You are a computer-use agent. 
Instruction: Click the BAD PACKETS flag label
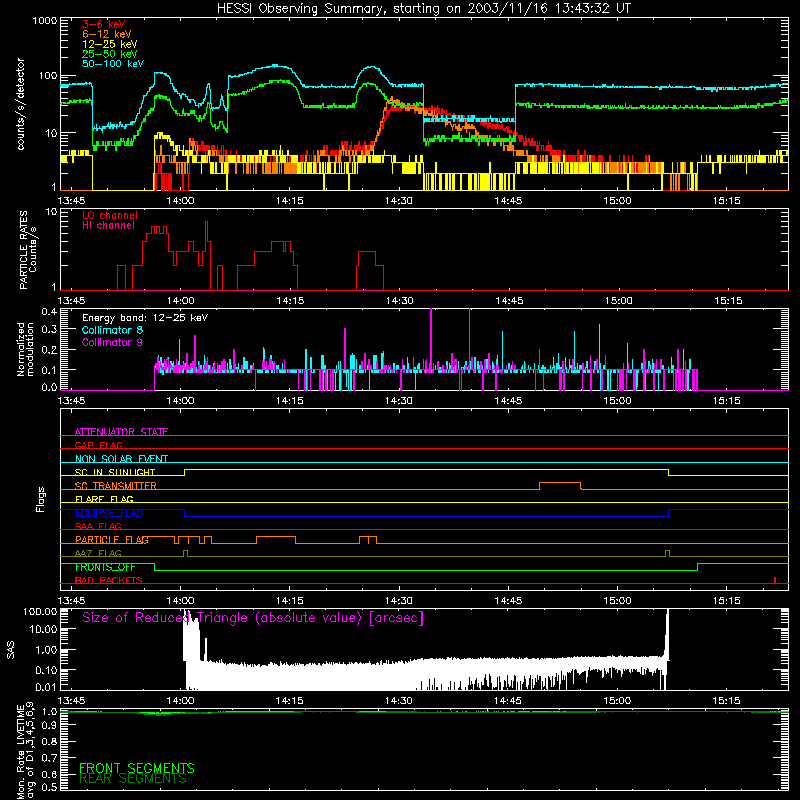point(109,580)
